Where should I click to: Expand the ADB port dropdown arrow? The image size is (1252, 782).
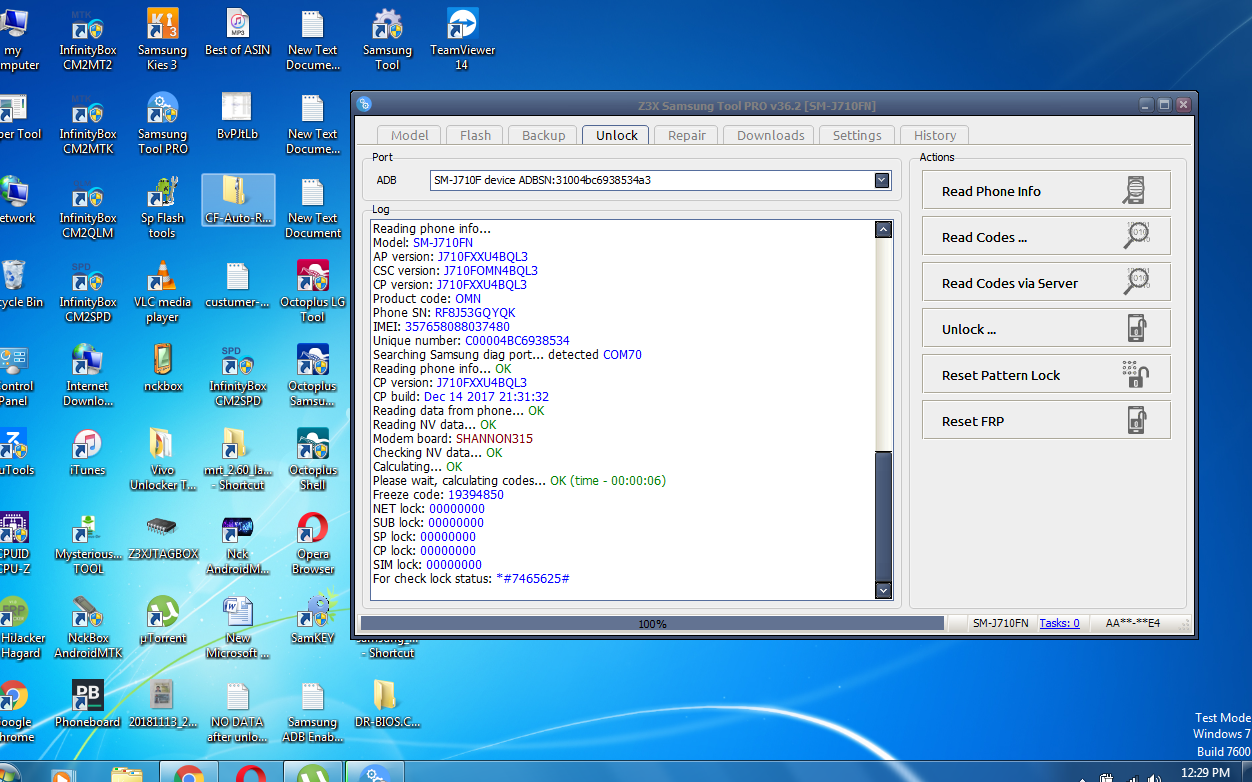[x=881, y=180]
